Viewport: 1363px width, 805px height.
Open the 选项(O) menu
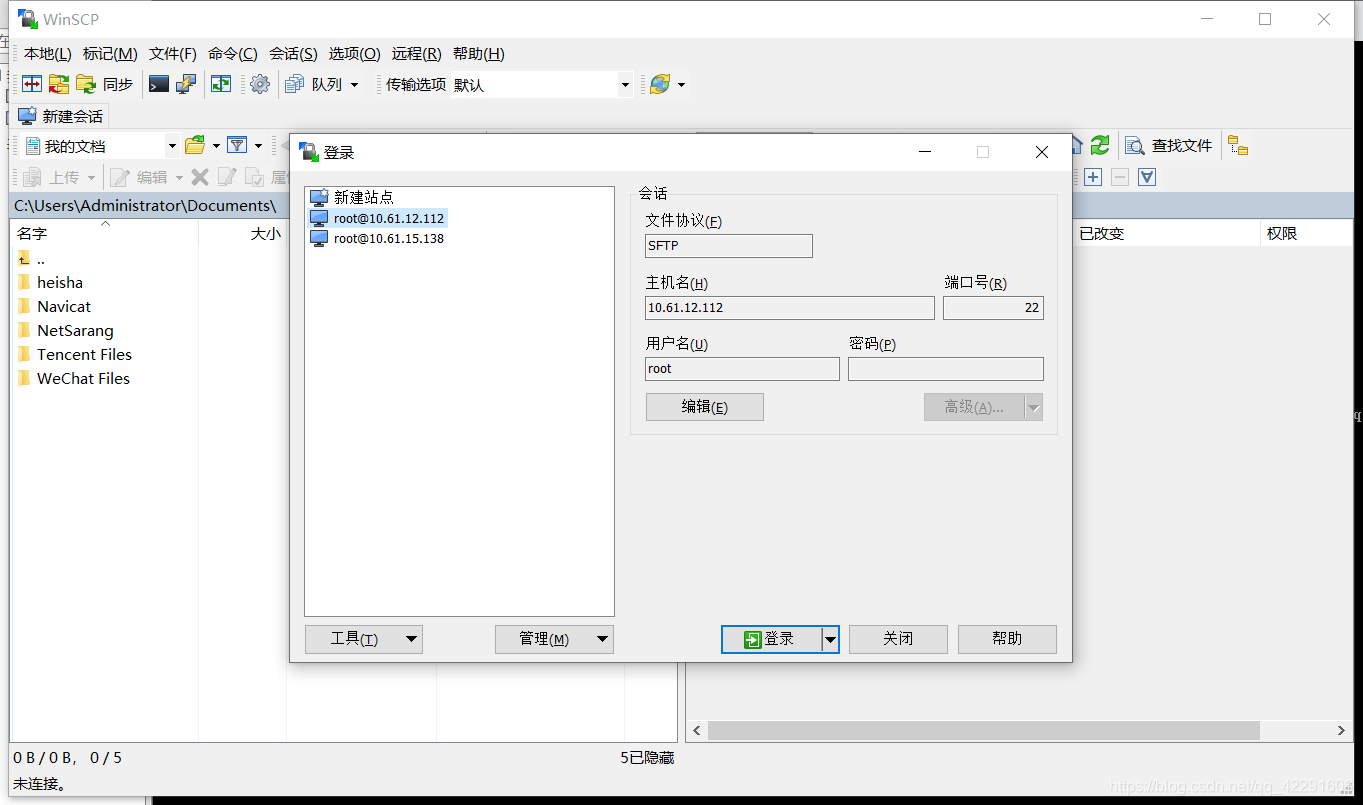355,54
